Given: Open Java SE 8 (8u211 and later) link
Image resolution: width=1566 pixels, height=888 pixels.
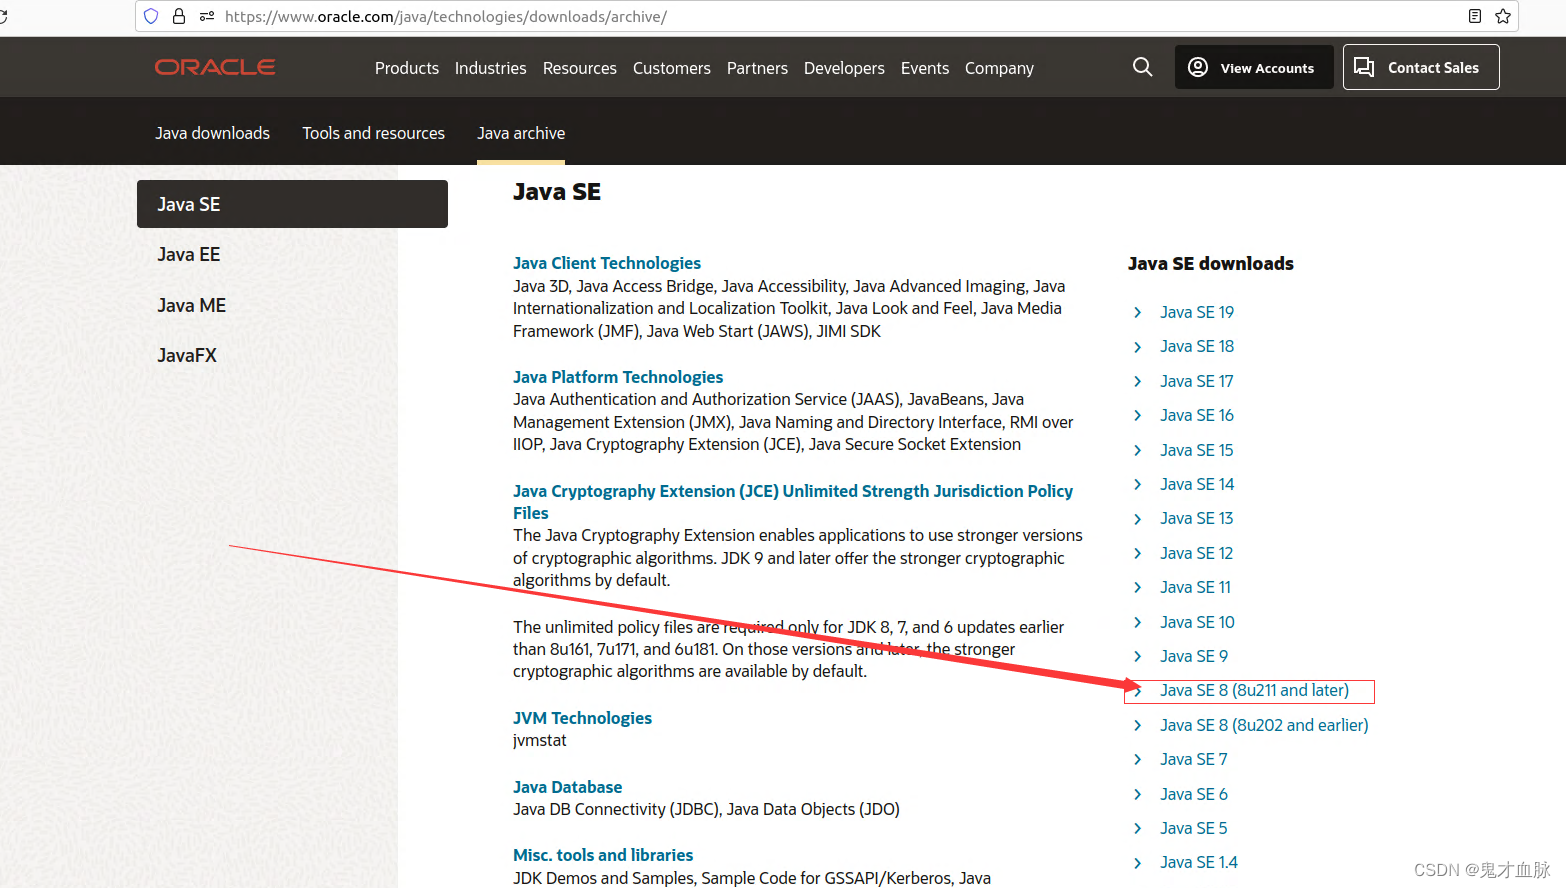Looking at the screenshot, I should pos(1254,691).
